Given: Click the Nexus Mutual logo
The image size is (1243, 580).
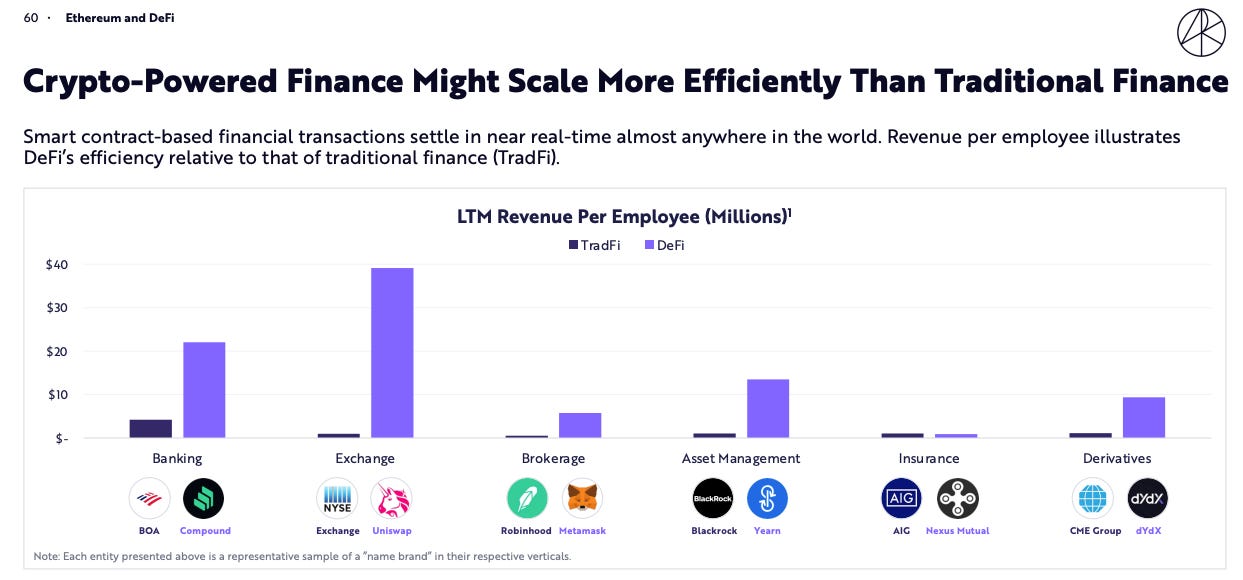Looking at the screenshot, I should 957,498.
